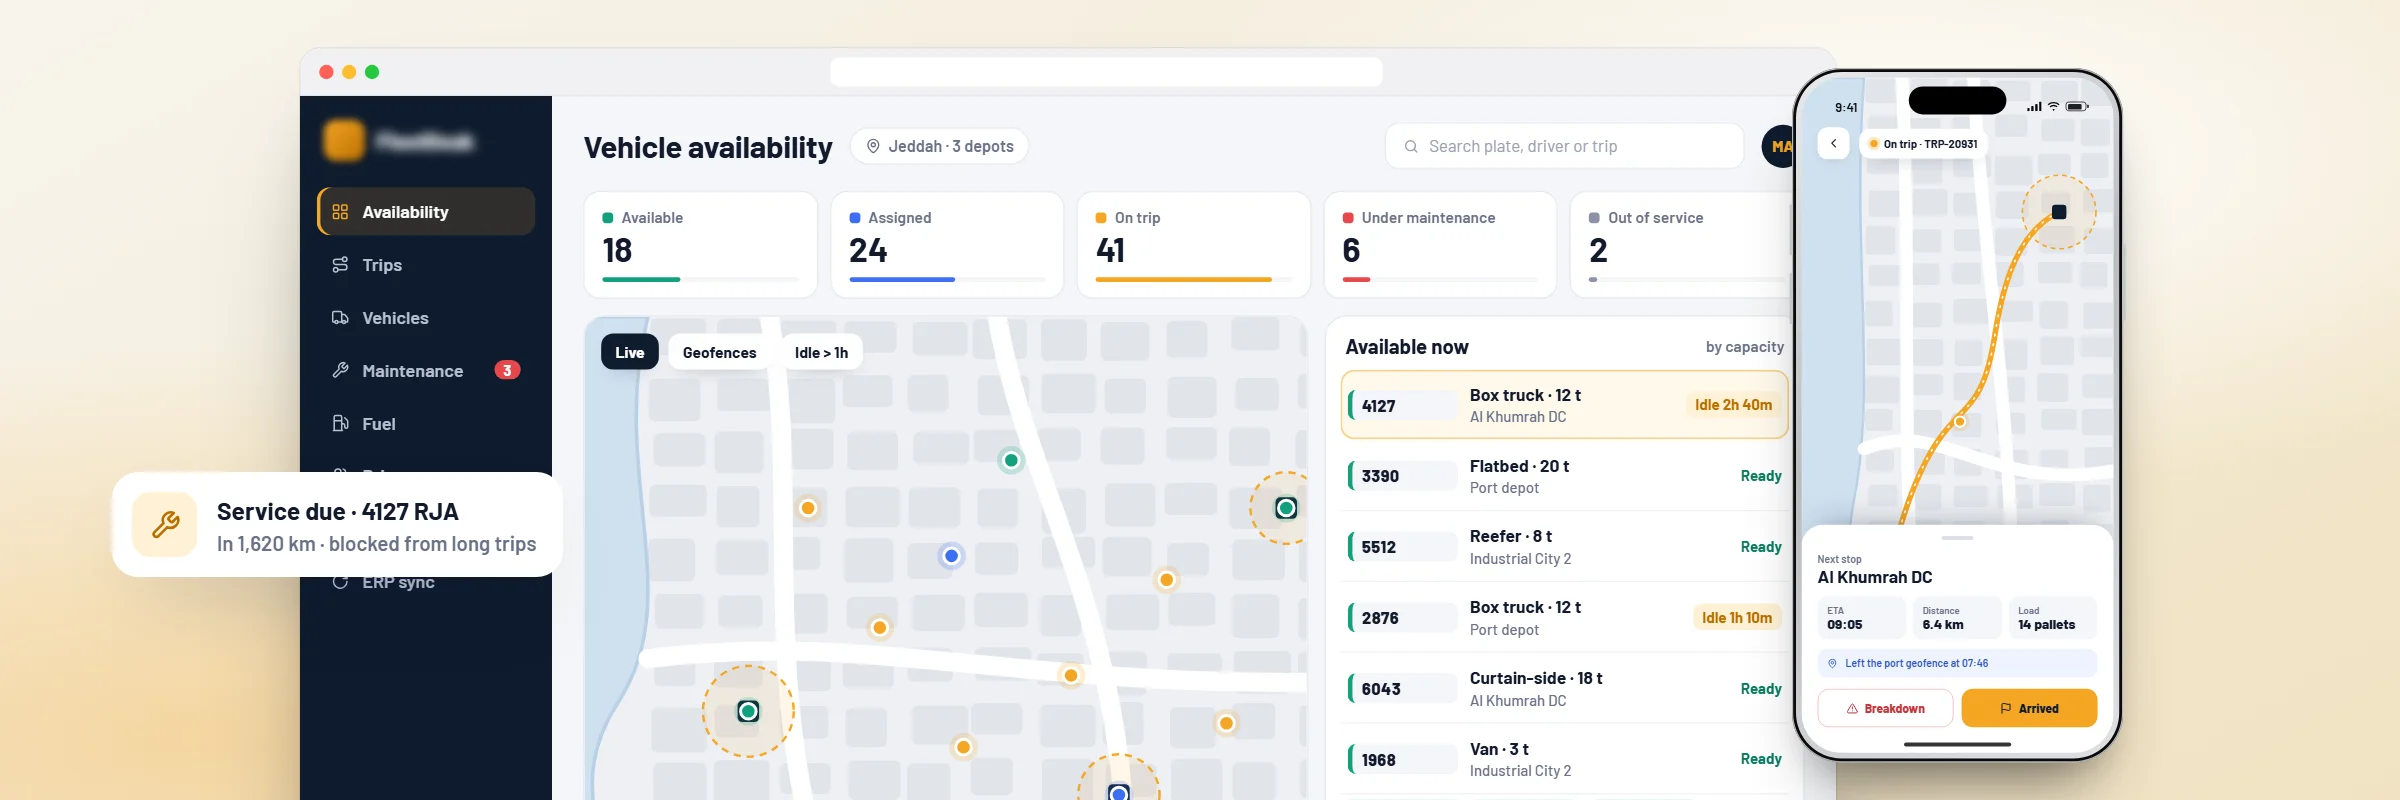Screen dimensions: 2400x800
Task: Switch map to Idle > 1h filter
Action: (x=821, y=352)
